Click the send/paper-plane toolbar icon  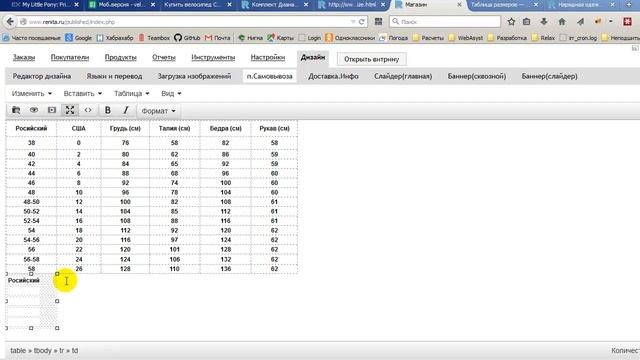pyautogui.click(x=580, y=22)
